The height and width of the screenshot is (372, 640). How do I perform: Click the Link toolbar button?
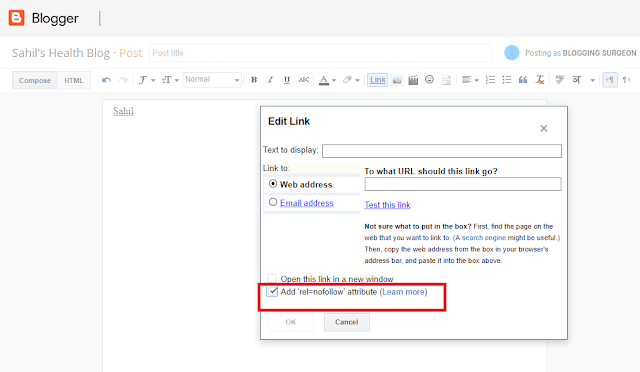[x=378, y=80]
